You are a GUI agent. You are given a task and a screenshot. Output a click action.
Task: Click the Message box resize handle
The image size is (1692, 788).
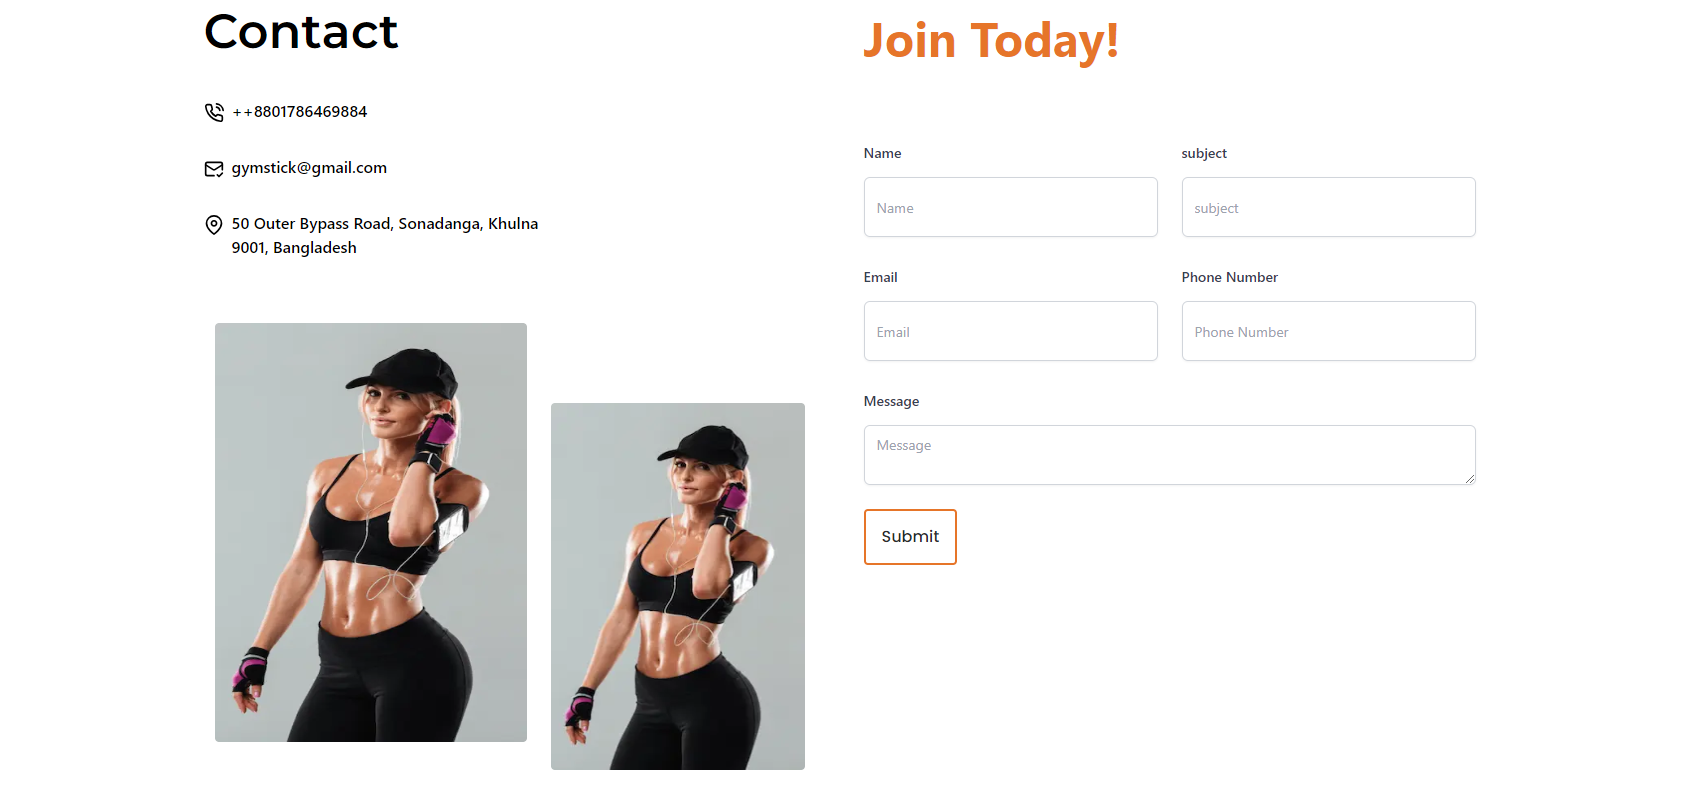pos(1469,479)
